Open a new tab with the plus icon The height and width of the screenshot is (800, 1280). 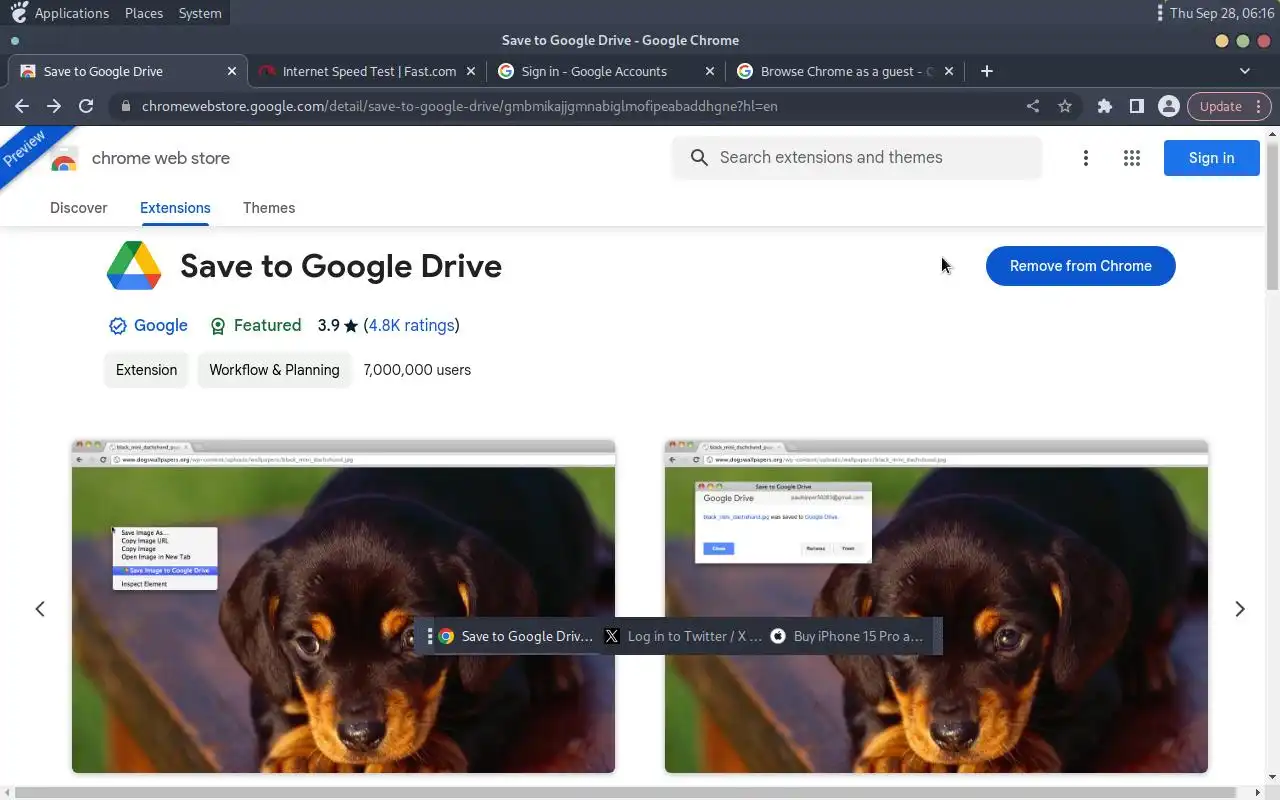click(x=987, y=71)
